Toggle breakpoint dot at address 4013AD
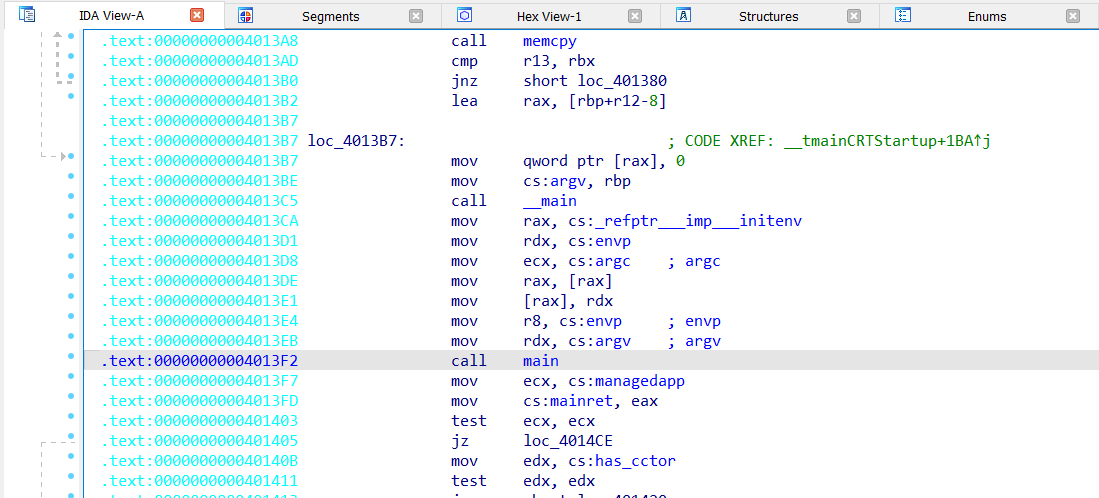1099x498 pixels. [x=71, y=55]
